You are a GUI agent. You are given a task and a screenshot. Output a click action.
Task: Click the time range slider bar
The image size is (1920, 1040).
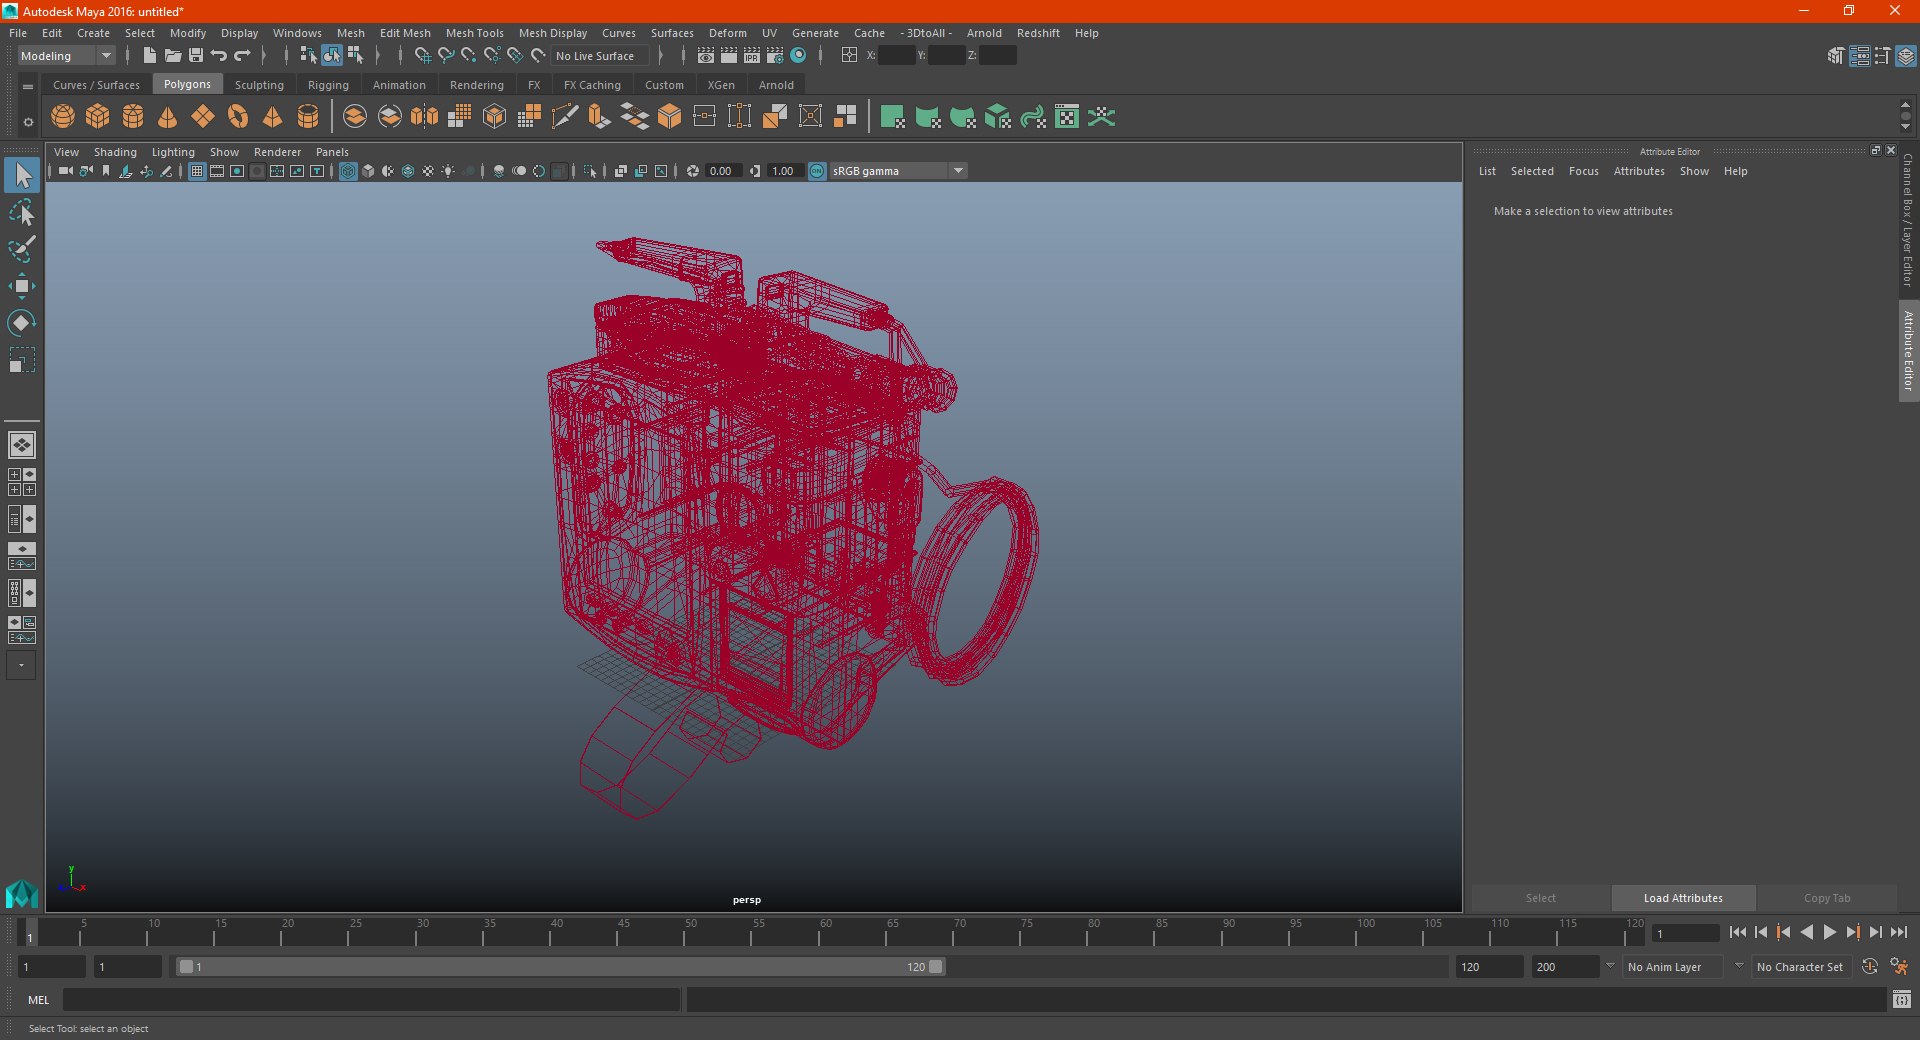pos(560,967)
